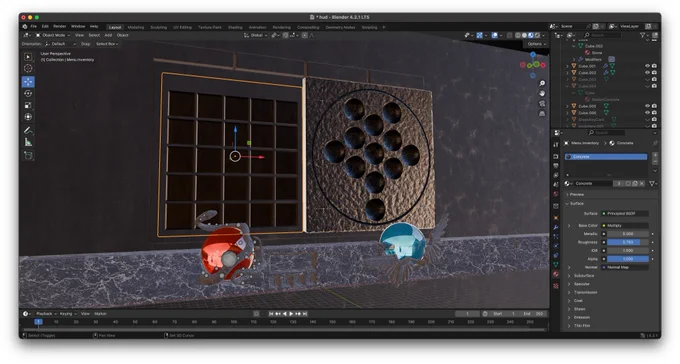
Task: Select the Move tool
Action: [x=28, y=82]
